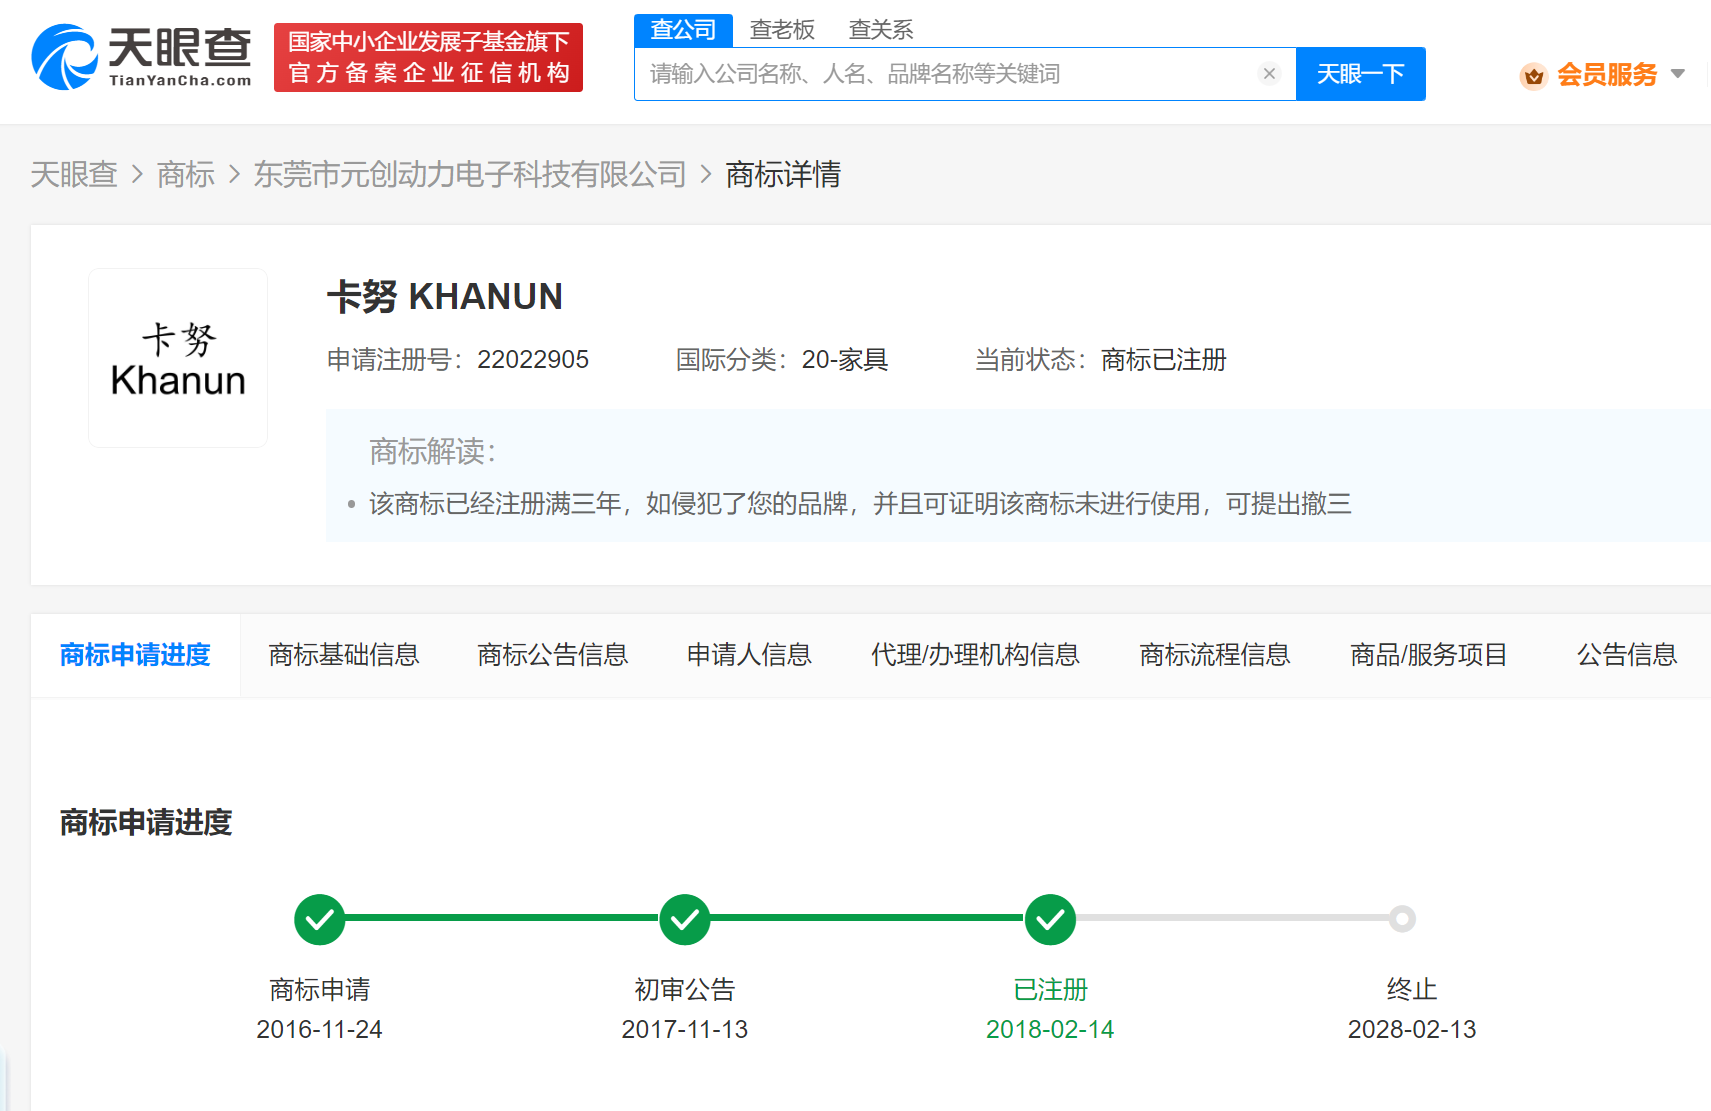Switch to 申请人信息 tab
Viewport: 1711px width, 1111px height.
(x=749, y=655)
